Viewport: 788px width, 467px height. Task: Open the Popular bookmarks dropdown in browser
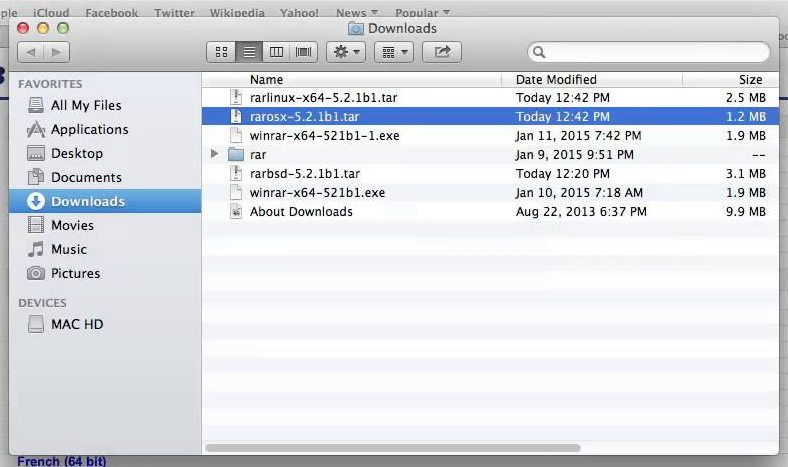pos(422,13)
